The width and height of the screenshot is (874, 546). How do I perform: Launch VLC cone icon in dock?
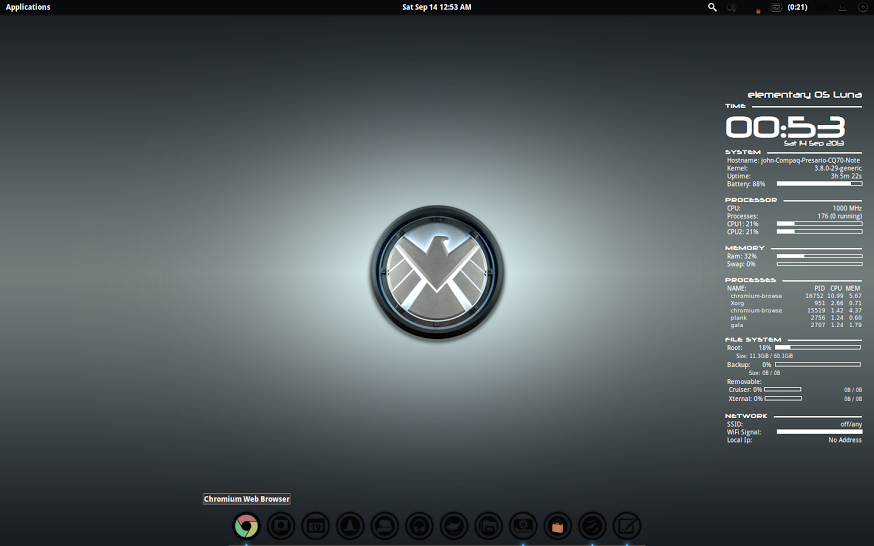350,525
